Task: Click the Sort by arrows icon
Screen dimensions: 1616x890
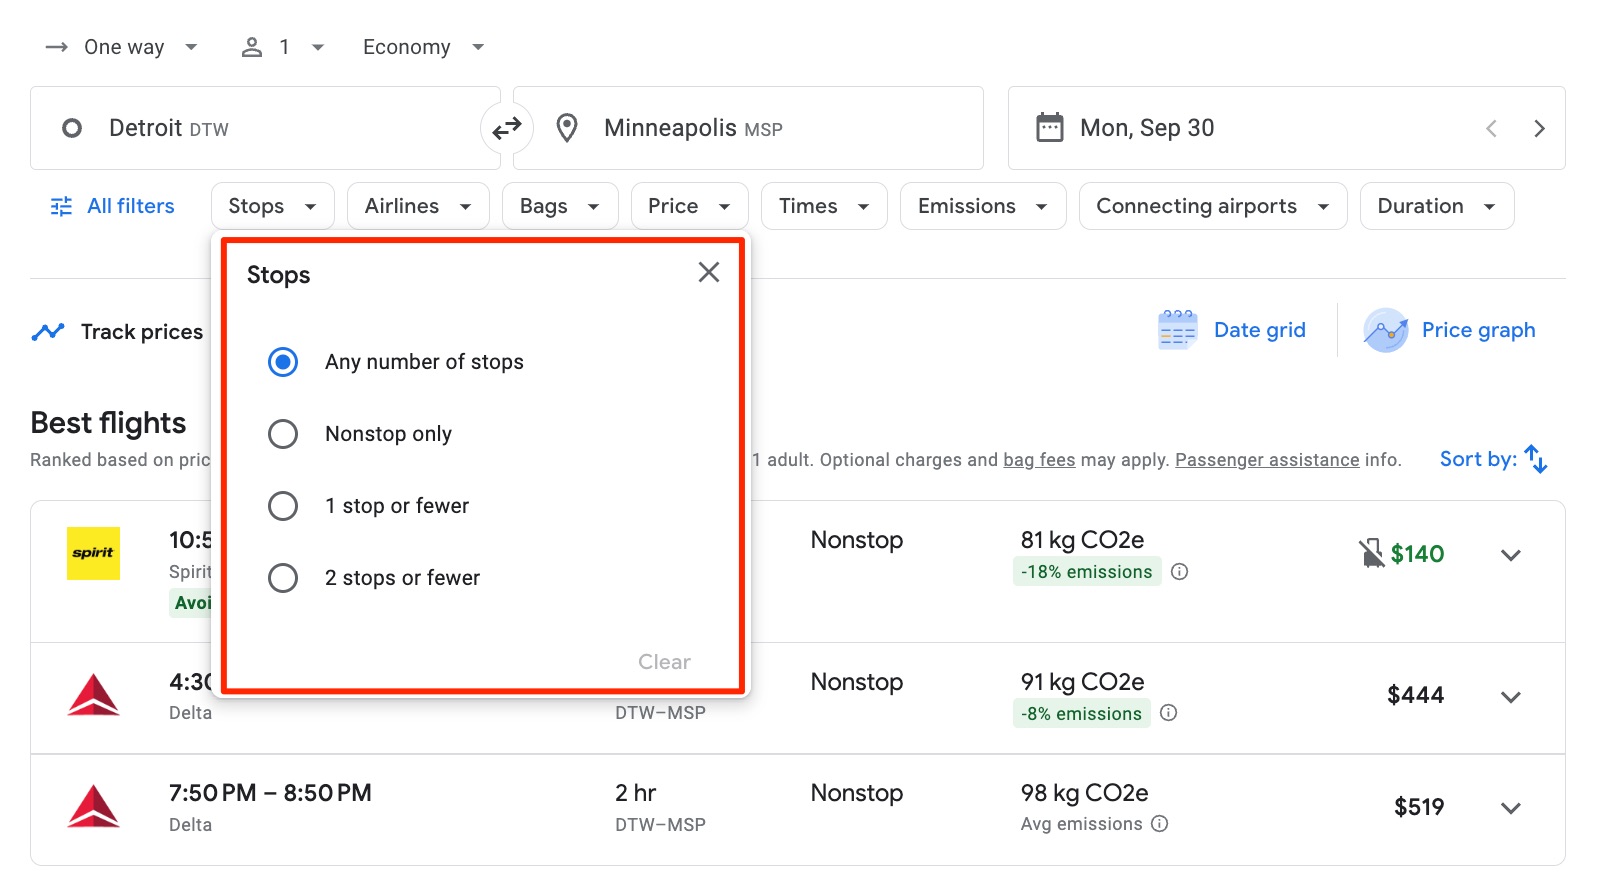Action: (x=1536, y=459)
